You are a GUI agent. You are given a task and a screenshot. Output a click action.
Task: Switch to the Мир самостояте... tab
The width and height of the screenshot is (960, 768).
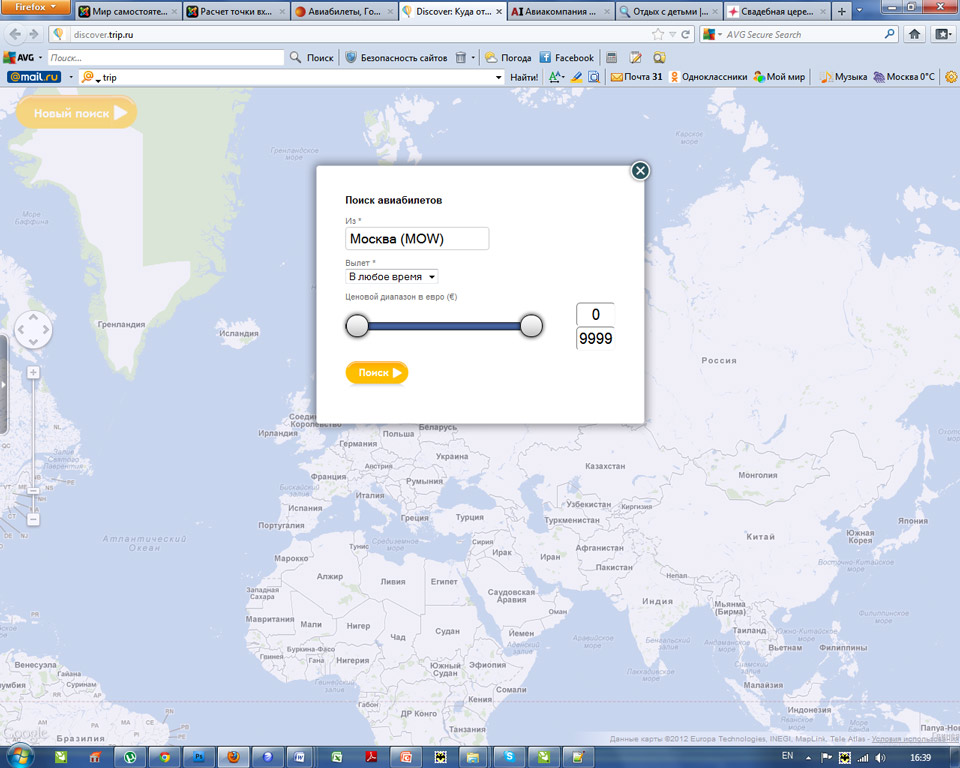coord(129,11)
